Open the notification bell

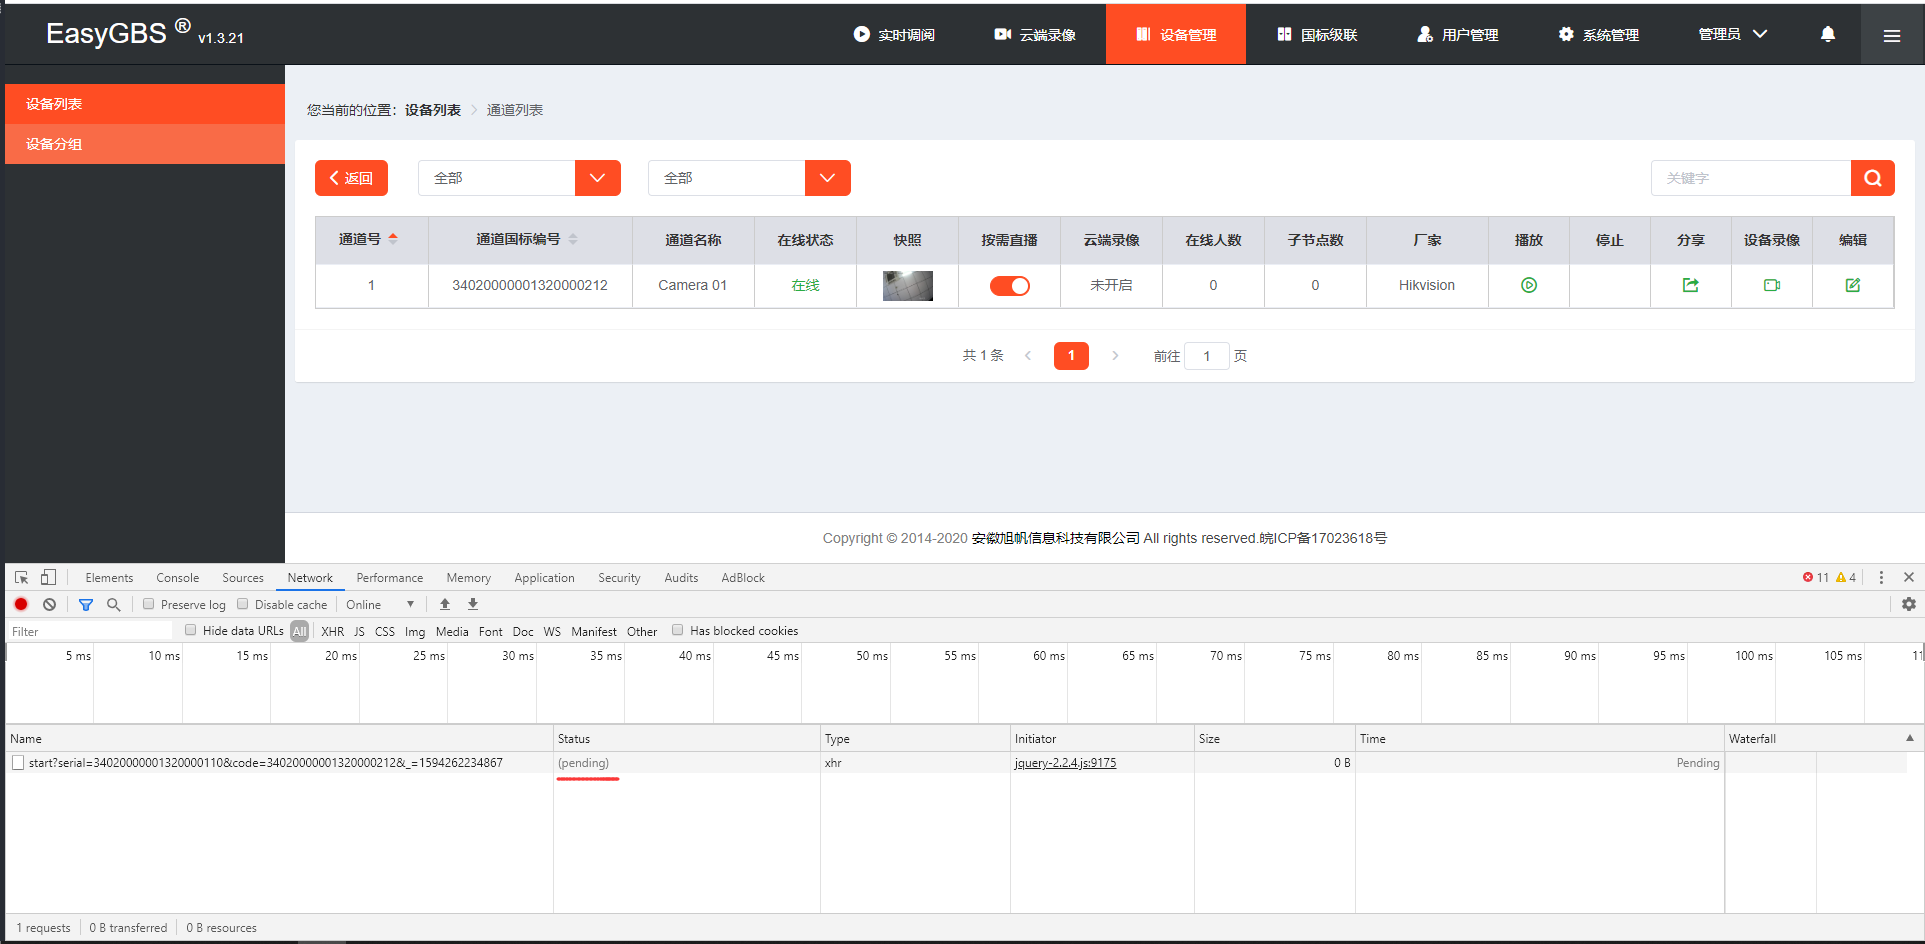(x=1827, y=34)
